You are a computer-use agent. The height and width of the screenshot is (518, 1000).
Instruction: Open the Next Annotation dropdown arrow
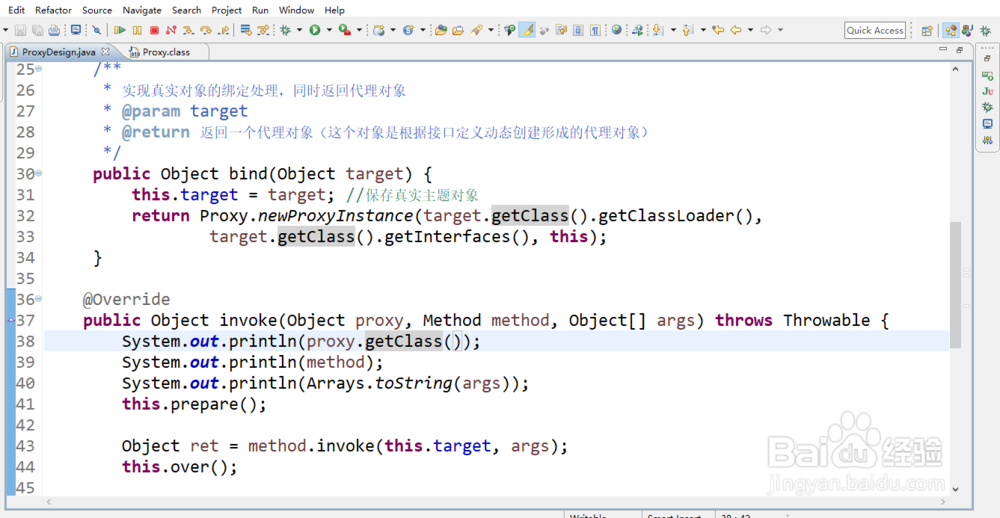[x=673, y=30]
